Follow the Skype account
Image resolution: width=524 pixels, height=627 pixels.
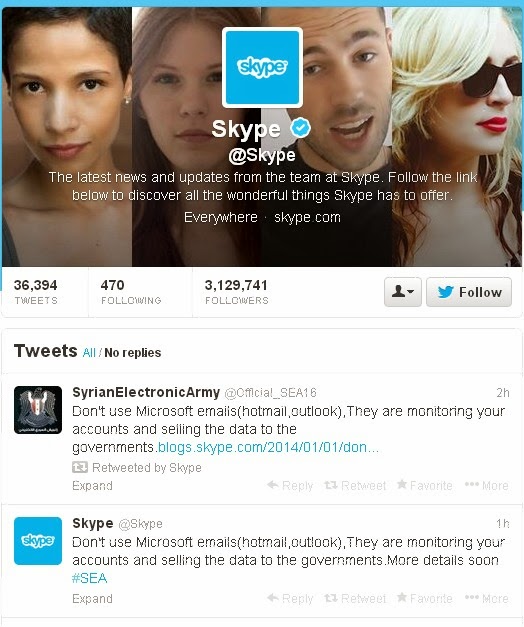pos(469,292)
